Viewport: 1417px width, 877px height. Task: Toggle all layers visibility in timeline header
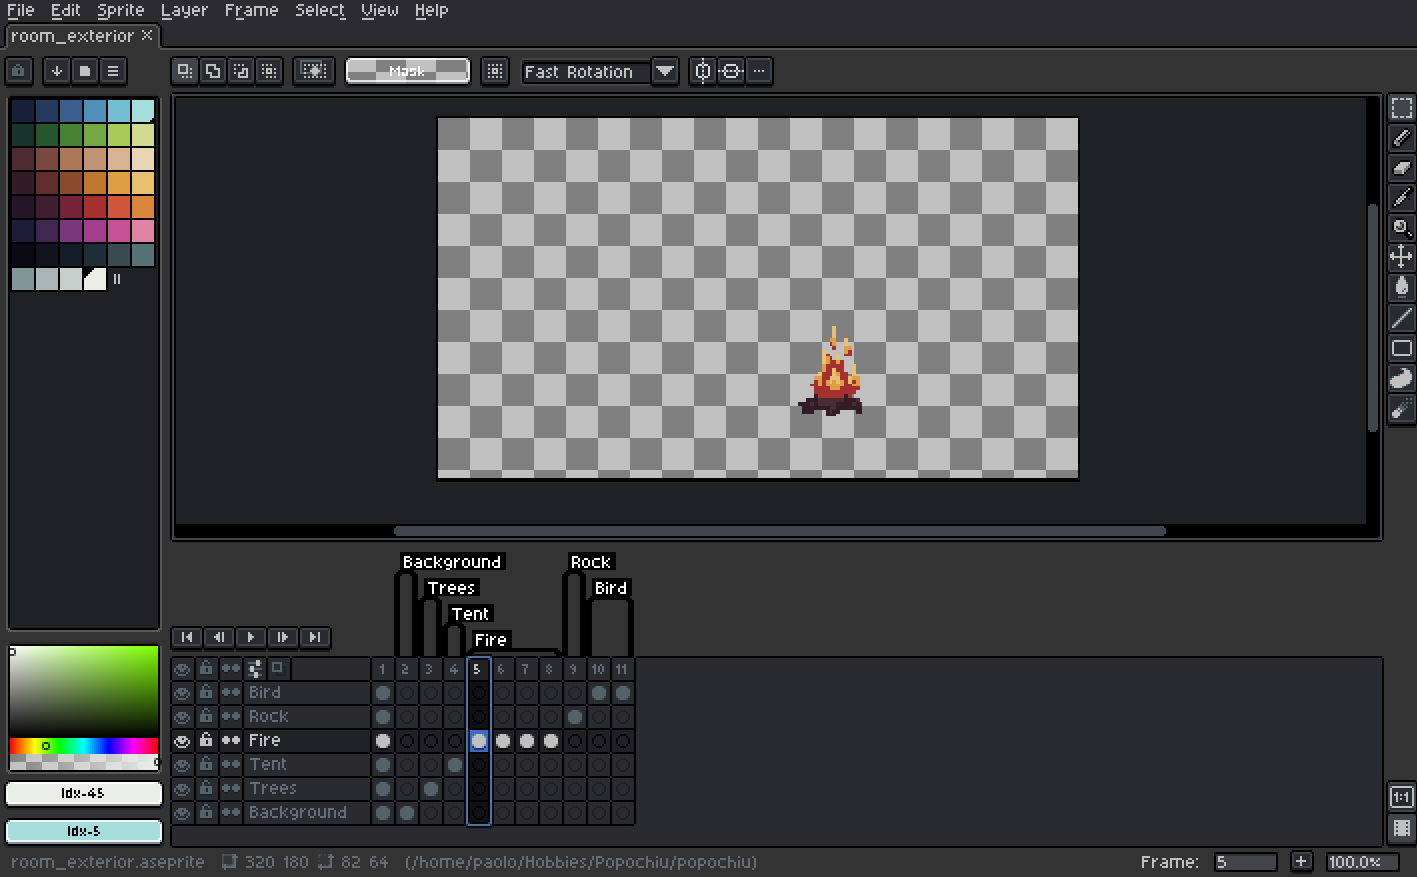[182, 668]
